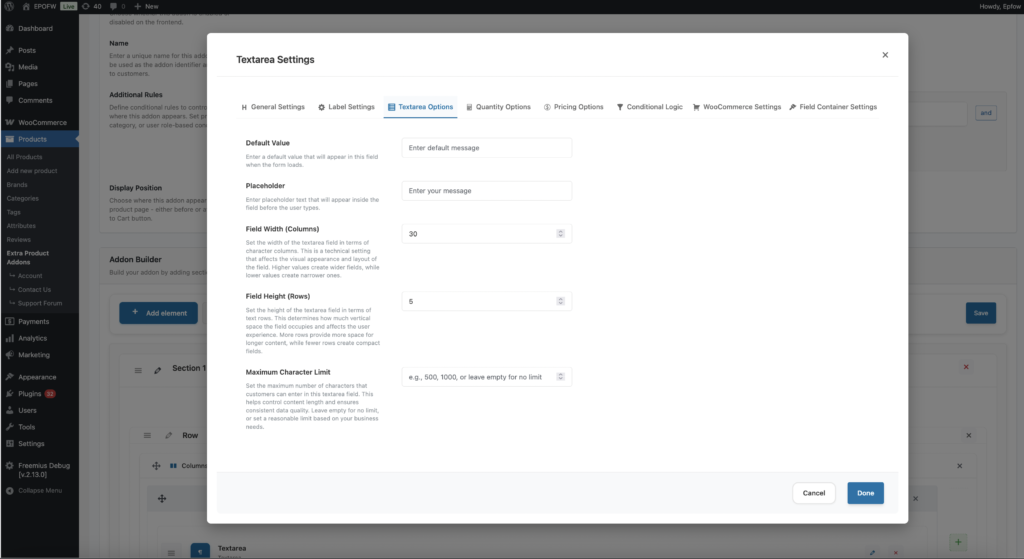This screenshot has width=1024, height=559.
Task: Focus the Placeholder text field
Action: [x=486, y=191]
